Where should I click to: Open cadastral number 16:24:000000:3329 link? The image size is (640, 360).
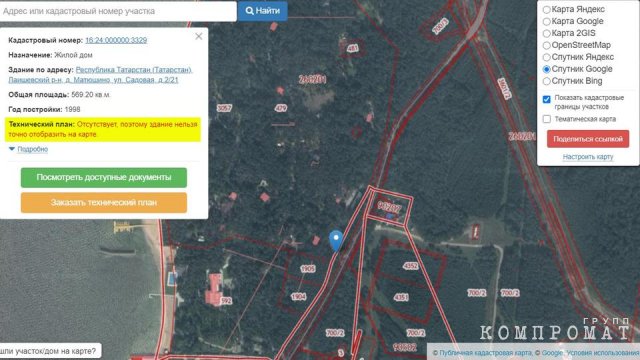click(116, 40)
